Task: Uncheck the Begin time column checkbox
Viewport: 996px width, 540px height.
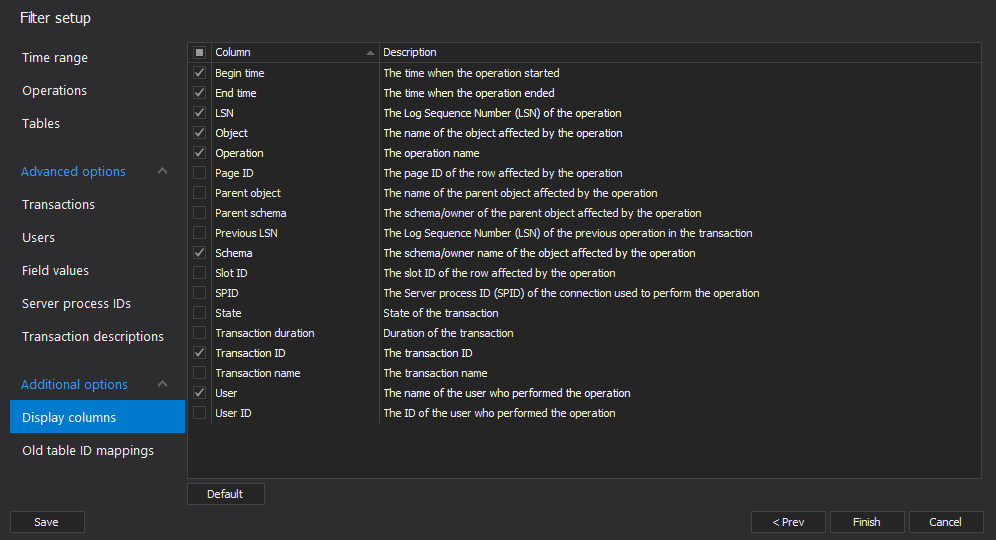Action: [199, 72]
